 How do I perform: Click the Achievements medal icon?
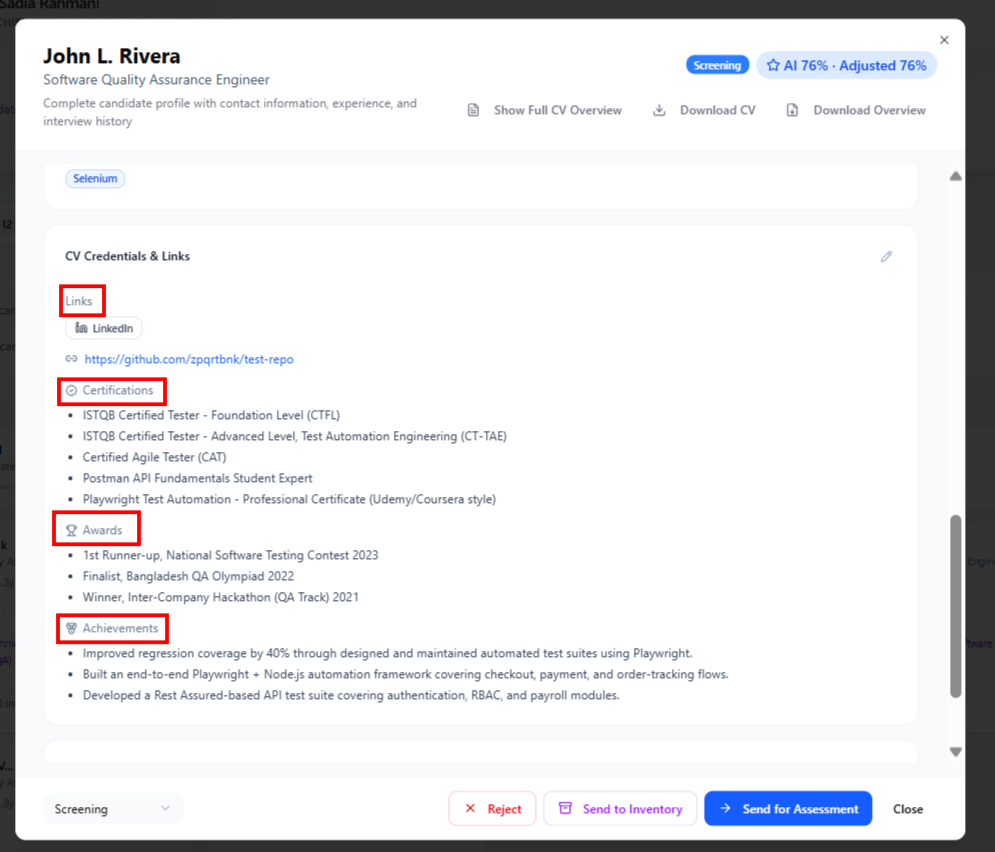[x=71, y=628]
